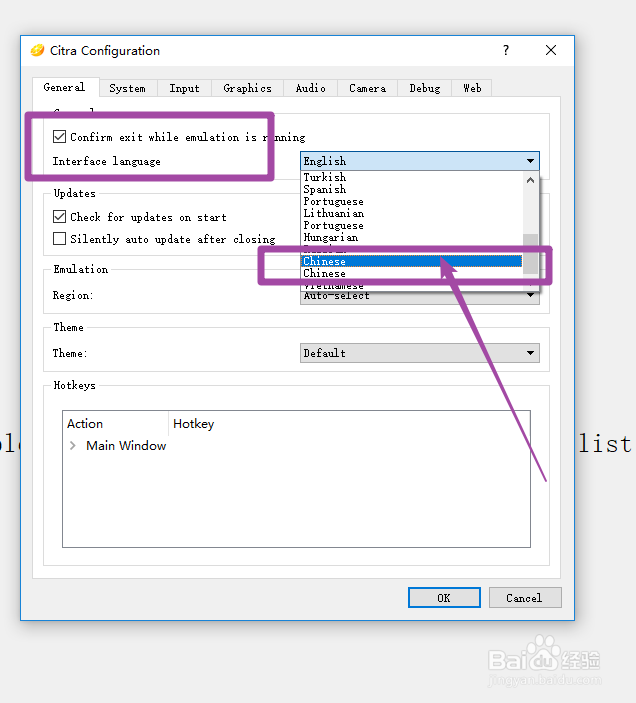Viewport: 636px width, 703px height.
Task: Select the highlighted Chinese language entry
Action: [x=411, y=261]
